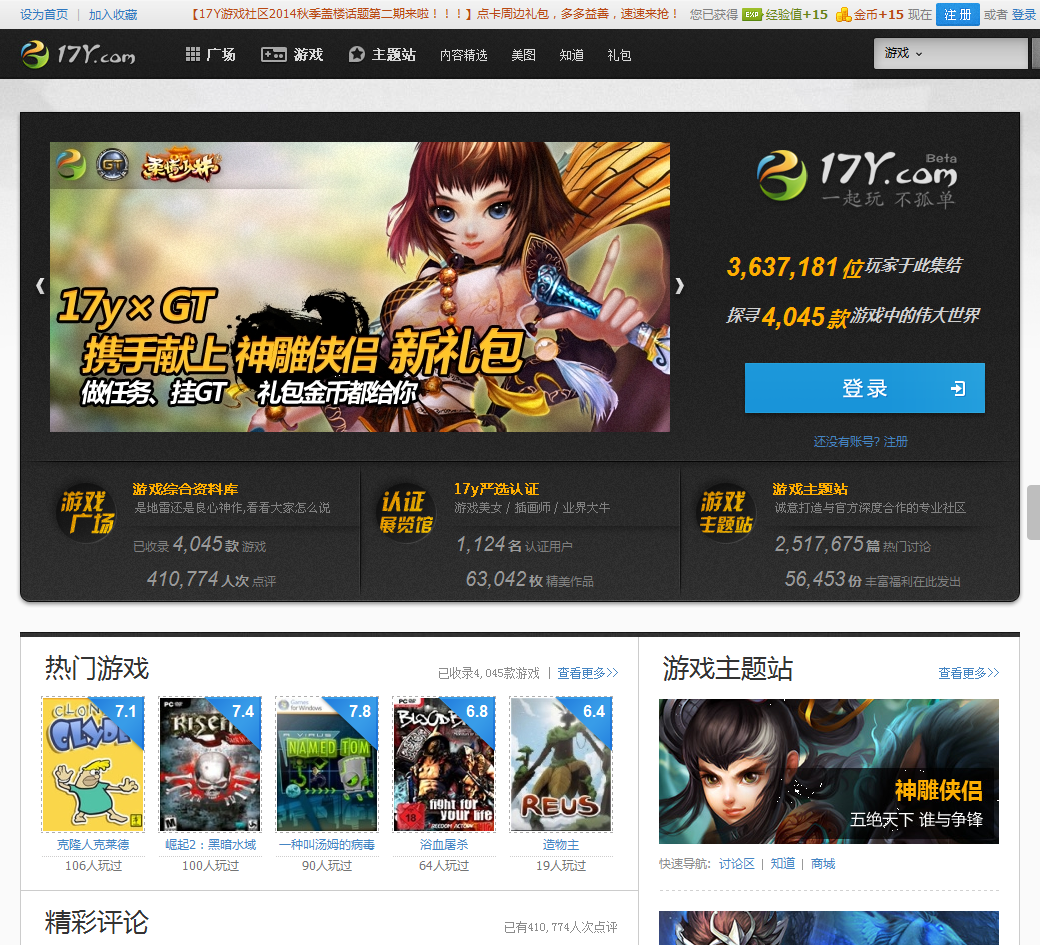1040x945 pixels.
Task: Show next banner slide arrow
Action: tap(679, 286)
